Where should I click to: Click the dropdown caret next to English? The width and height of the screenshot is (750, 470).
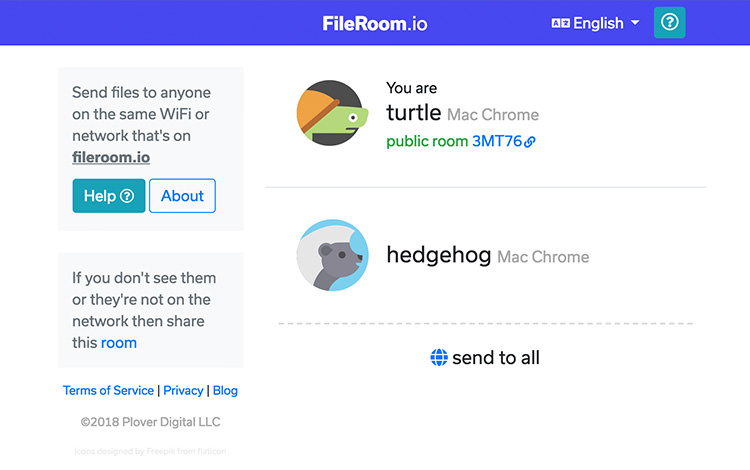click(x=635, y=23)
